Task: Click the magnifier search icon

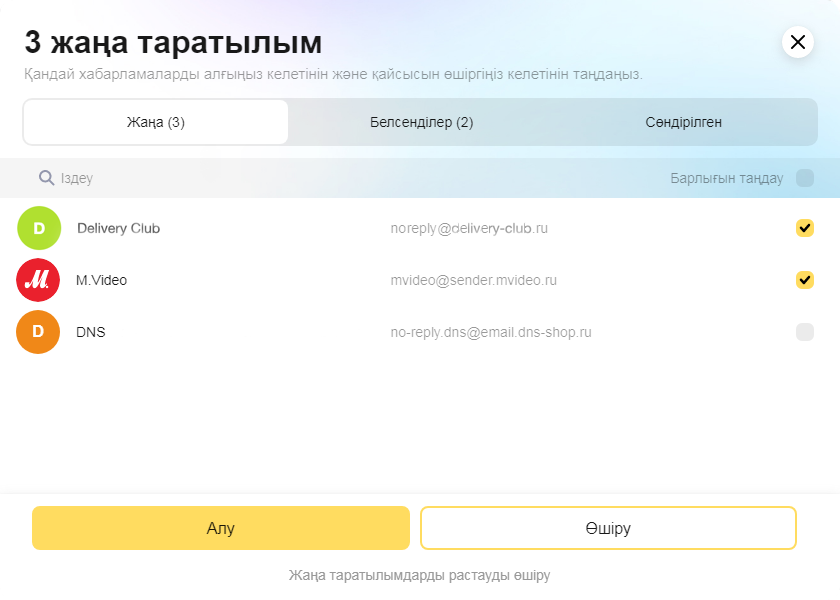Action: (46, 178)
